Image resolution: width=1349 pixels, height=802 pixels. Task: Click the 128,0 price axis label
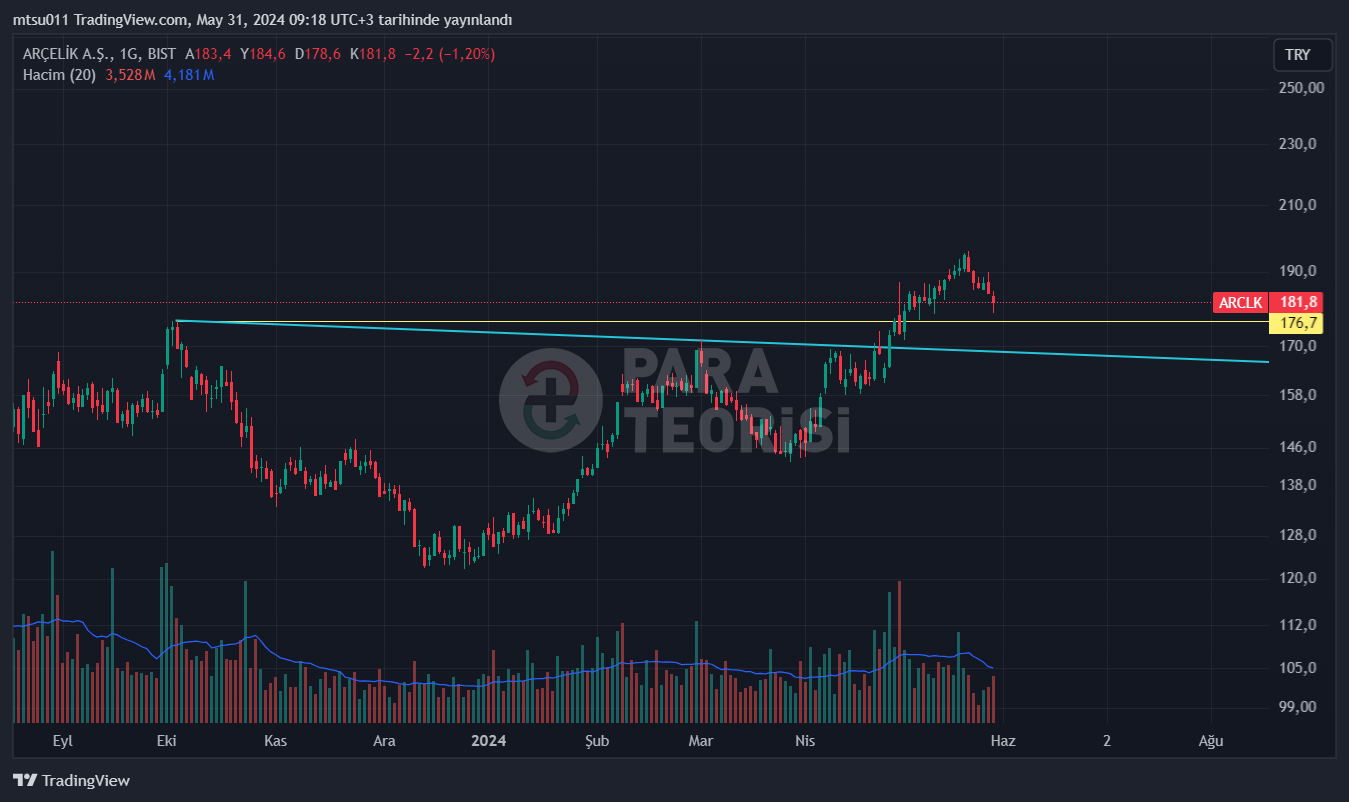[x=1298, y=535]
